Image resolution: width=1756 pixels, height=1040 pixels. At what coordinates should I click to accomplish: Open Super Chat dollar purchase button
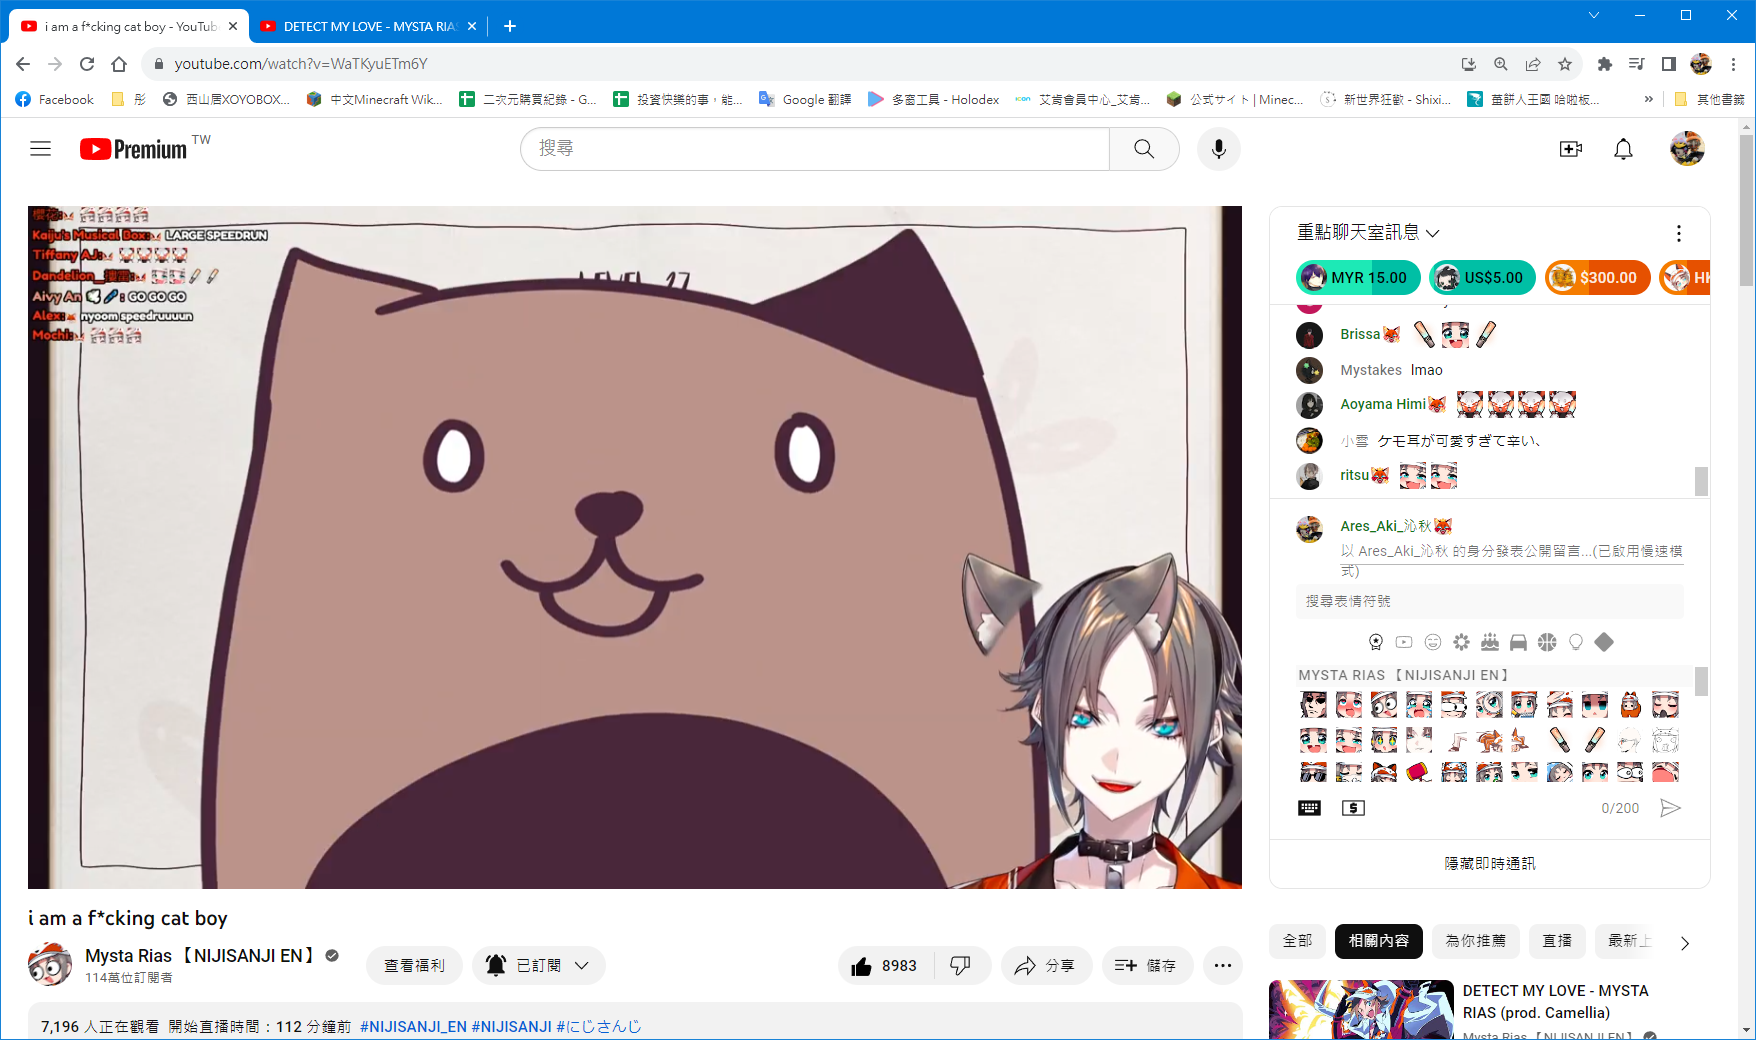[1353, 808]
